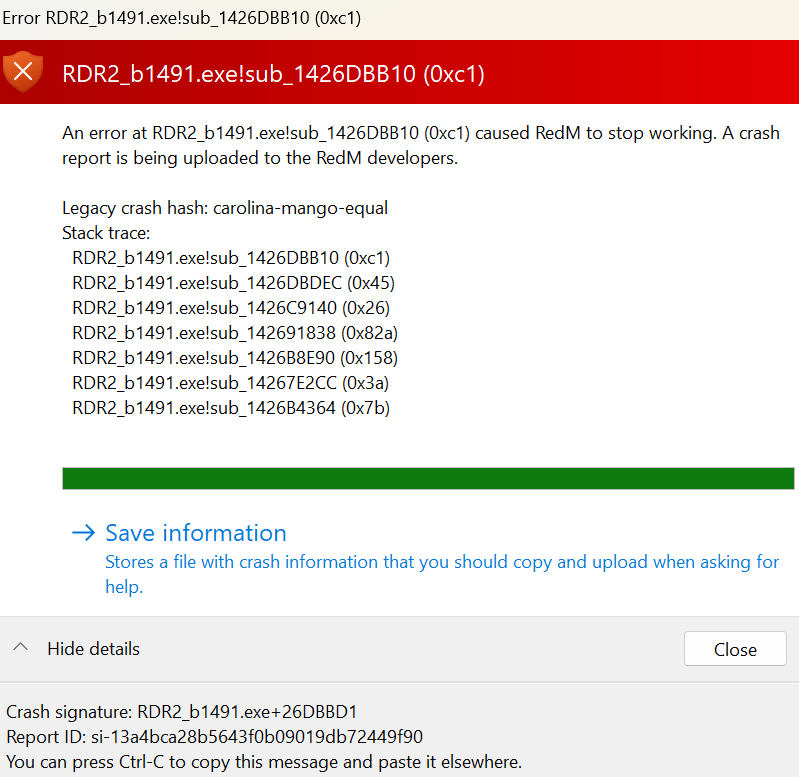Click the Save information arrow icon
The image size is (799, 777).
[x=84, y=533]
